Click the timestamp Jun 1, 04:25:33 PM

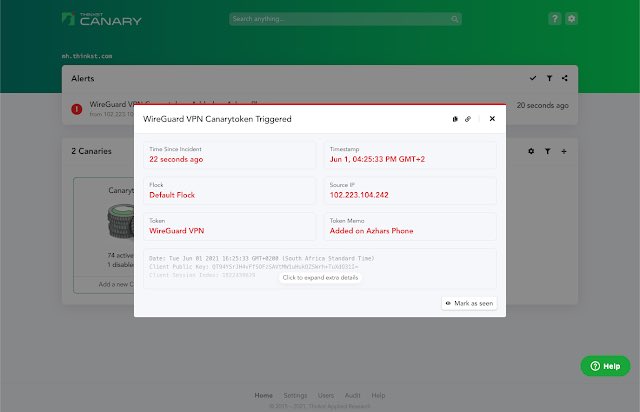coord(377,159)
